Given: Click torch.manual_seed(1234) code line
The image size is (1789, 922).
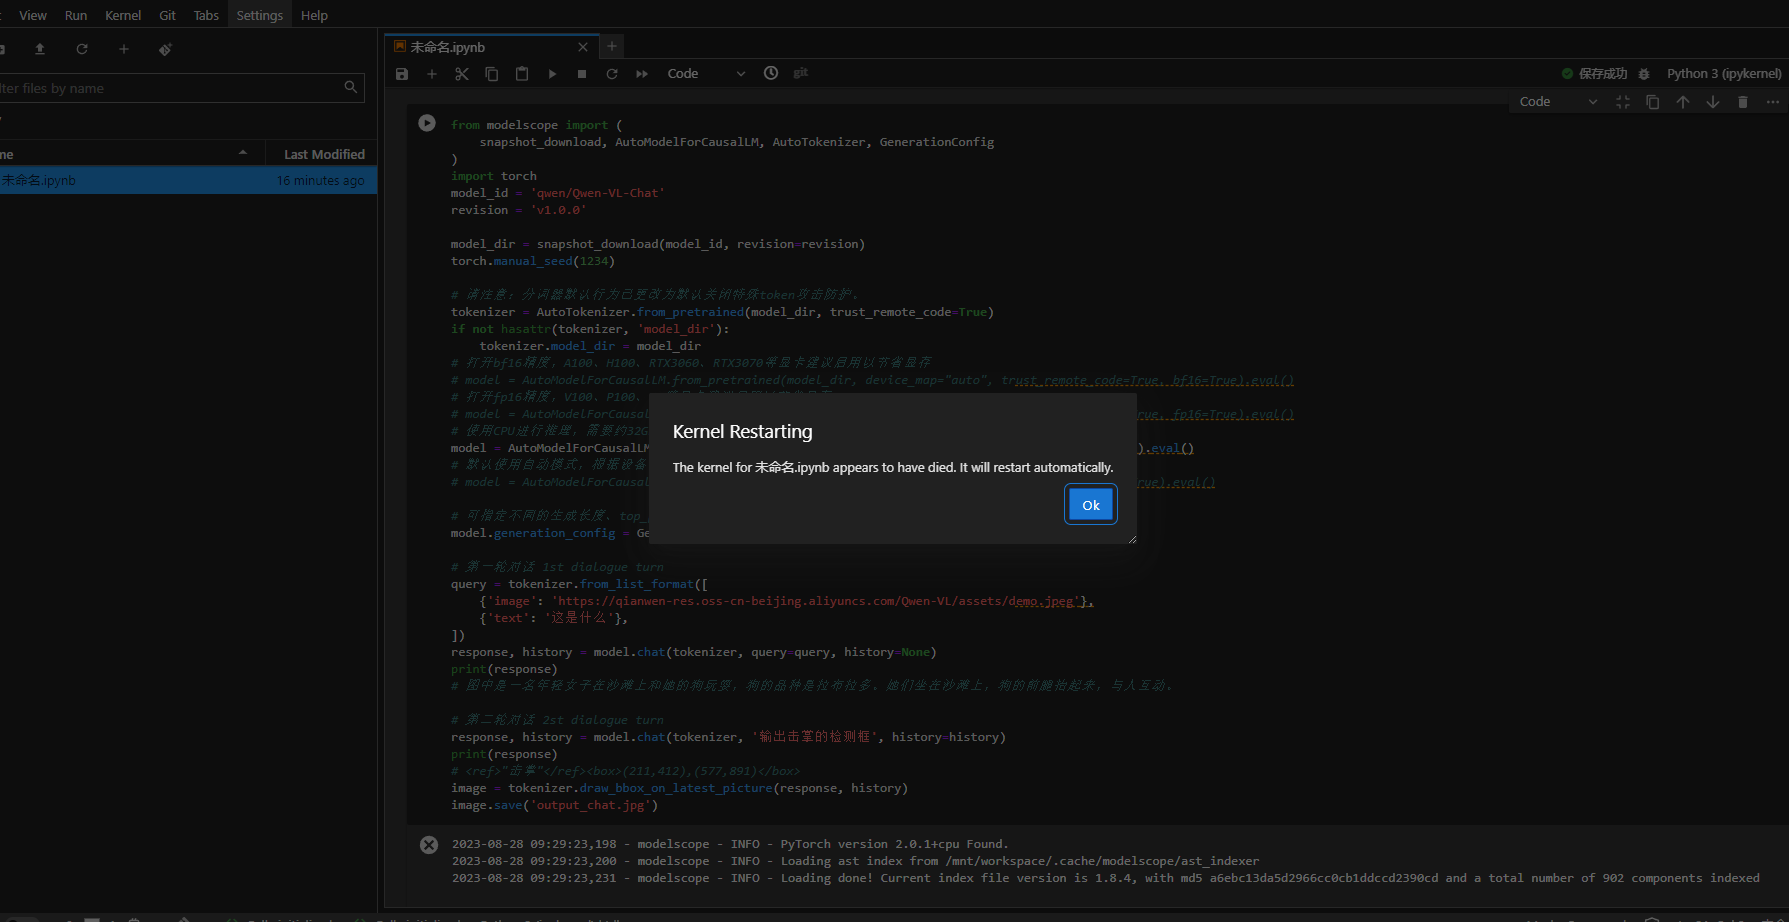Looking at the screenshot, I should point(532,261).
